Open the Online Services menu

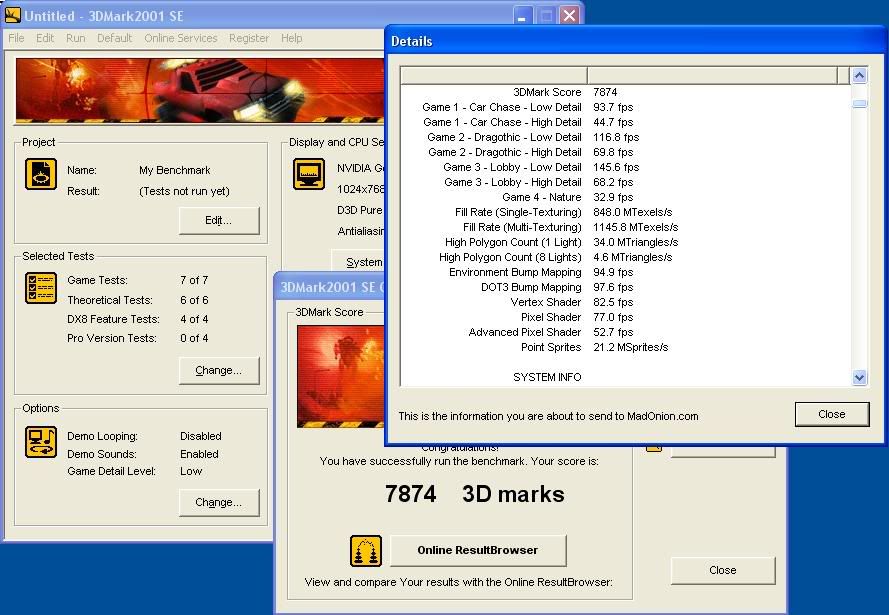[x=180, y=38]
